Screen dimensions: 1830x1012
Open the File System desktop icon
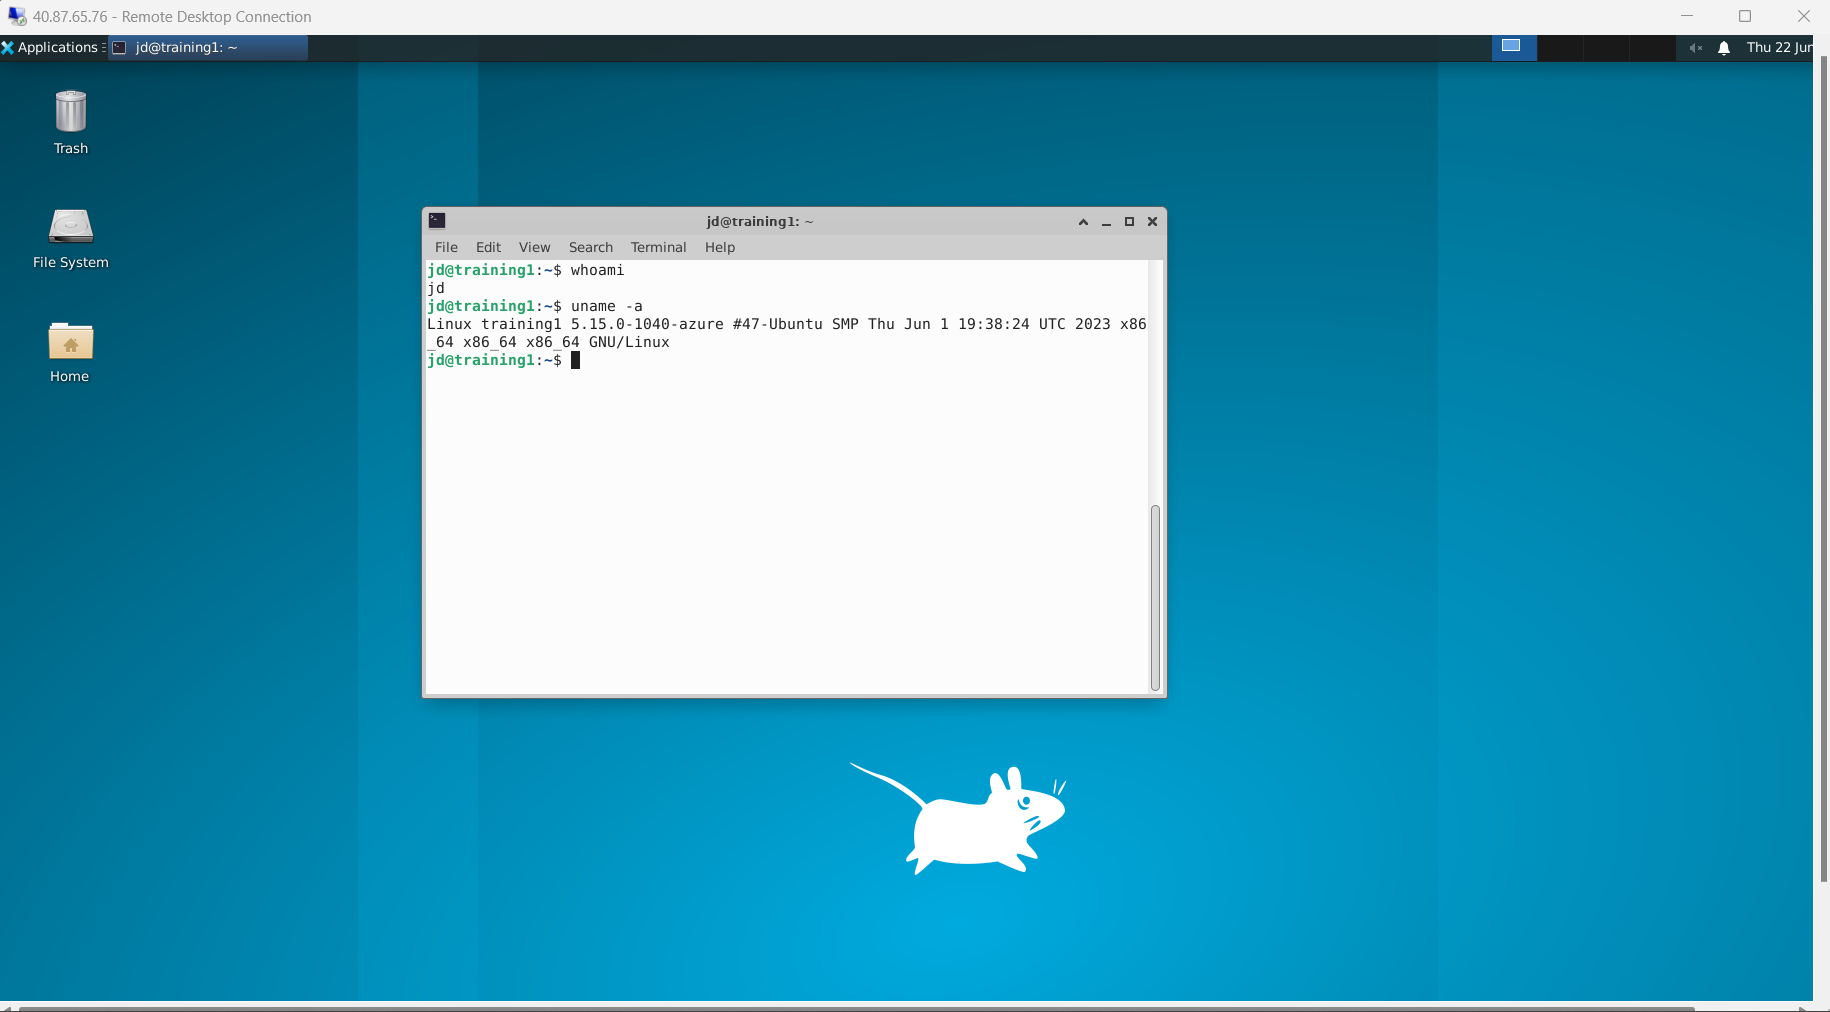click(x=70, y=227)
